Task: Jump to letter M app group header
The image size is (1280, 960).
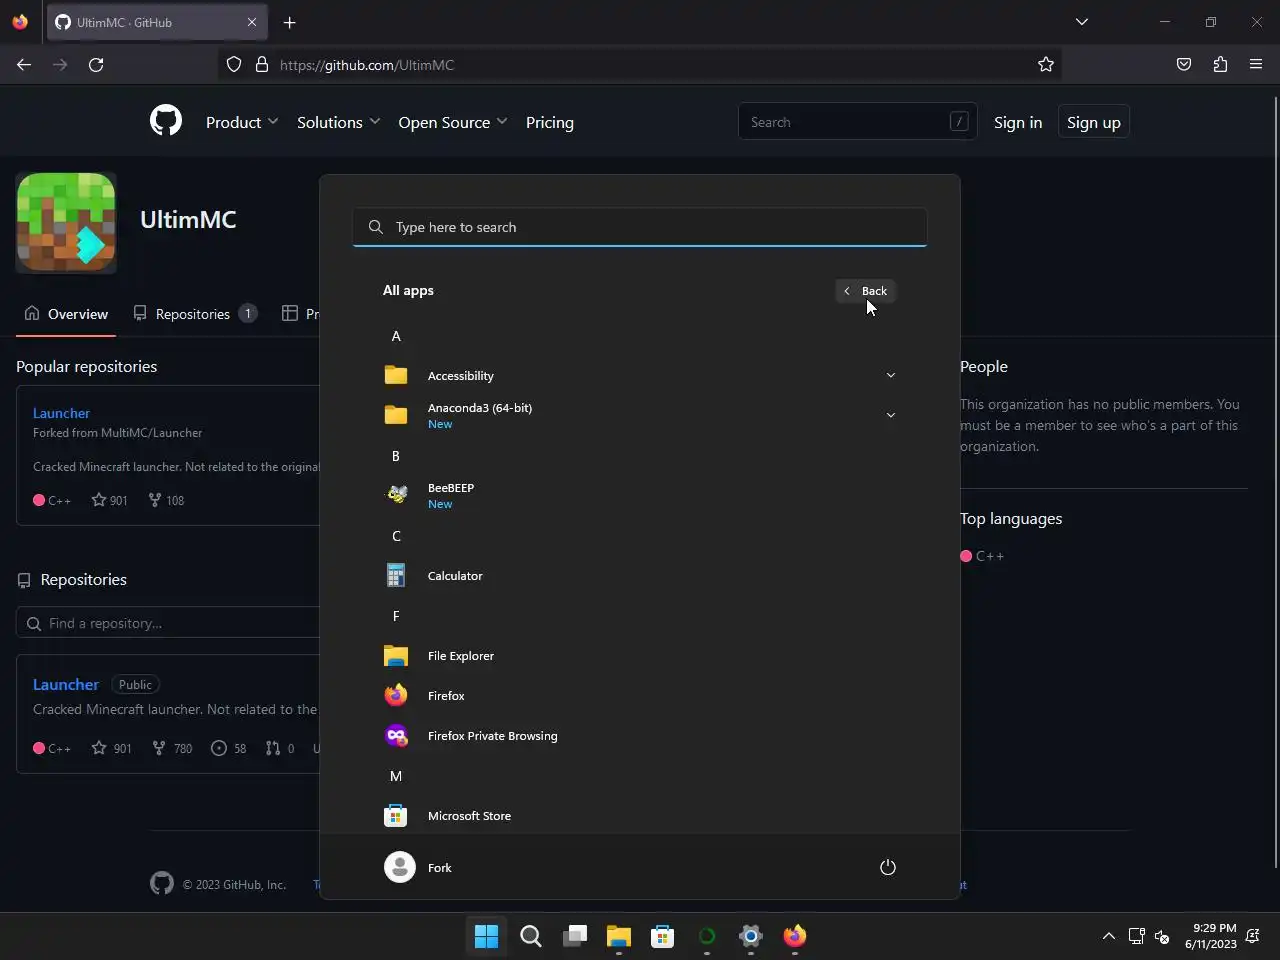Action: coord(396,776)
